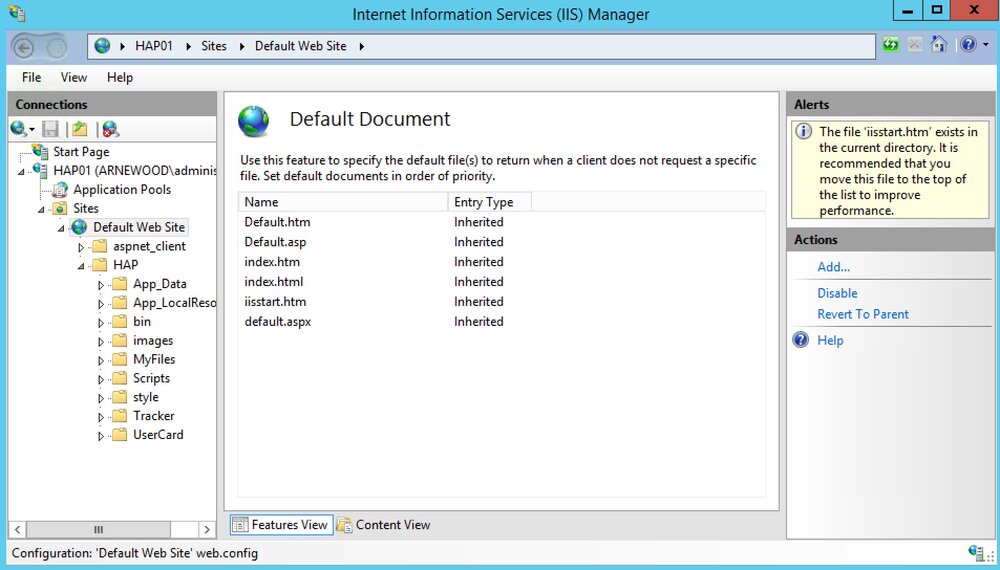Screen dimensions: 1000x570
Task: Click Revert To Parent action link
Action: 863,314
